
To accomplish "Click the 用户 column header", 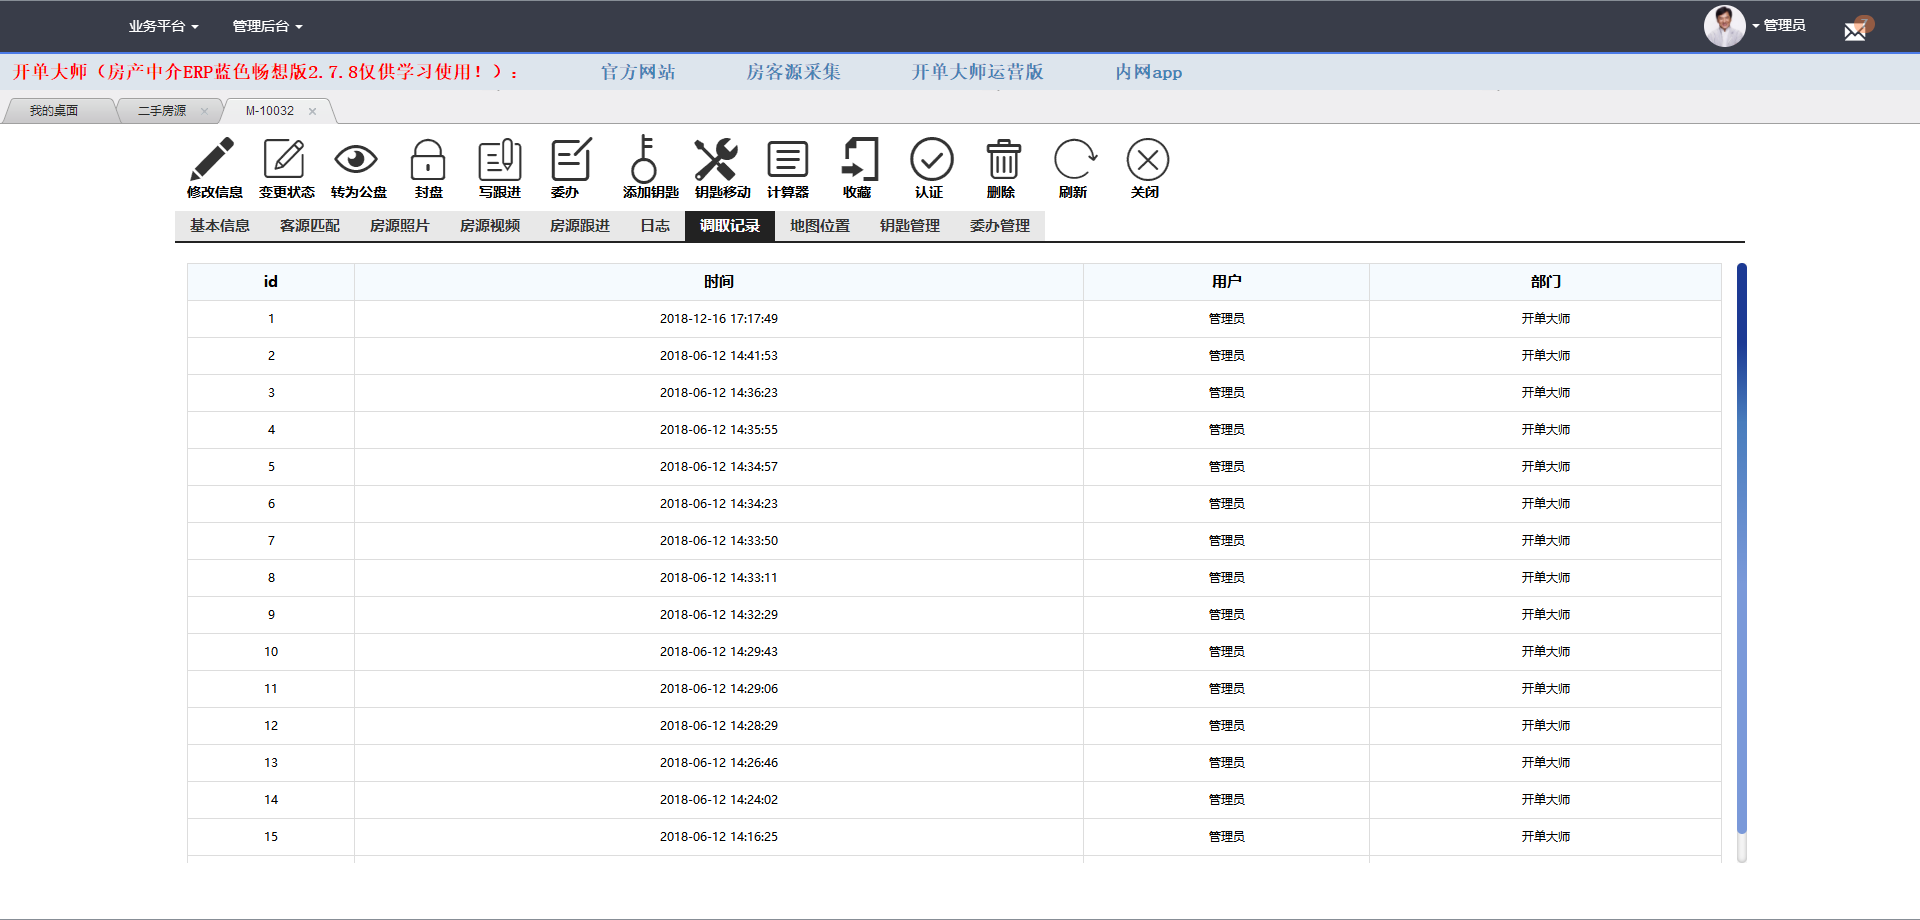I will click(x=1226, y=282).
